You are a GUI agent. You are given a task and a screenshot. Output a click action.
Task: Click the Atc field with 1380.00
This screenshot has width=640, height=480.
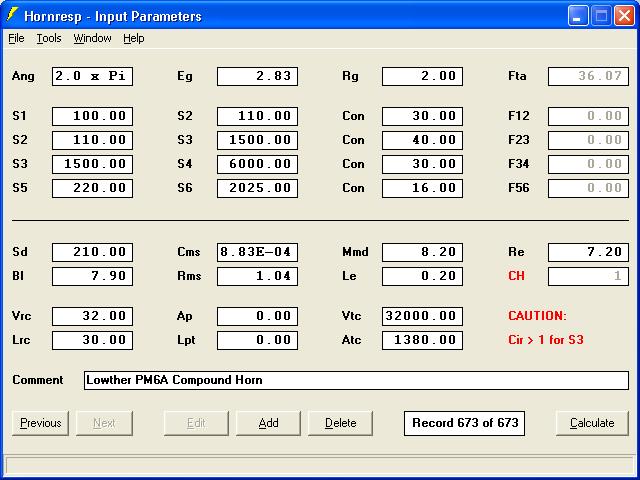422,340
